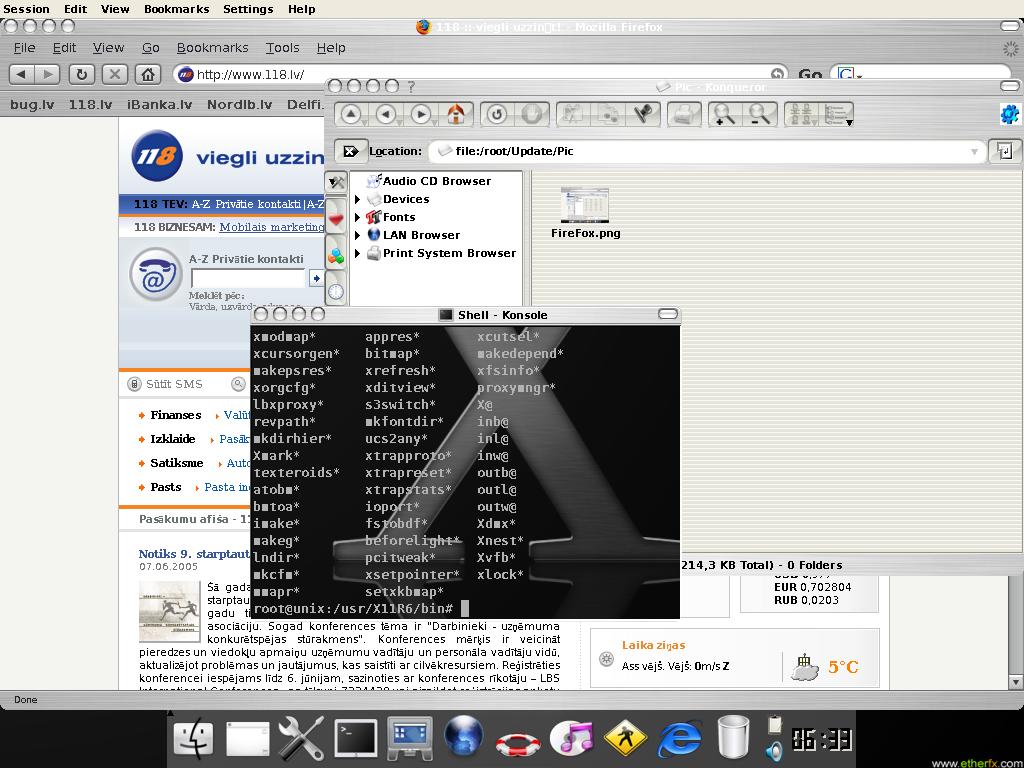Image resolution: width=1024 pixels, height=768 pixels.
Task: Click Konqueror's Cut scissors icon
Action: (573, 114)
